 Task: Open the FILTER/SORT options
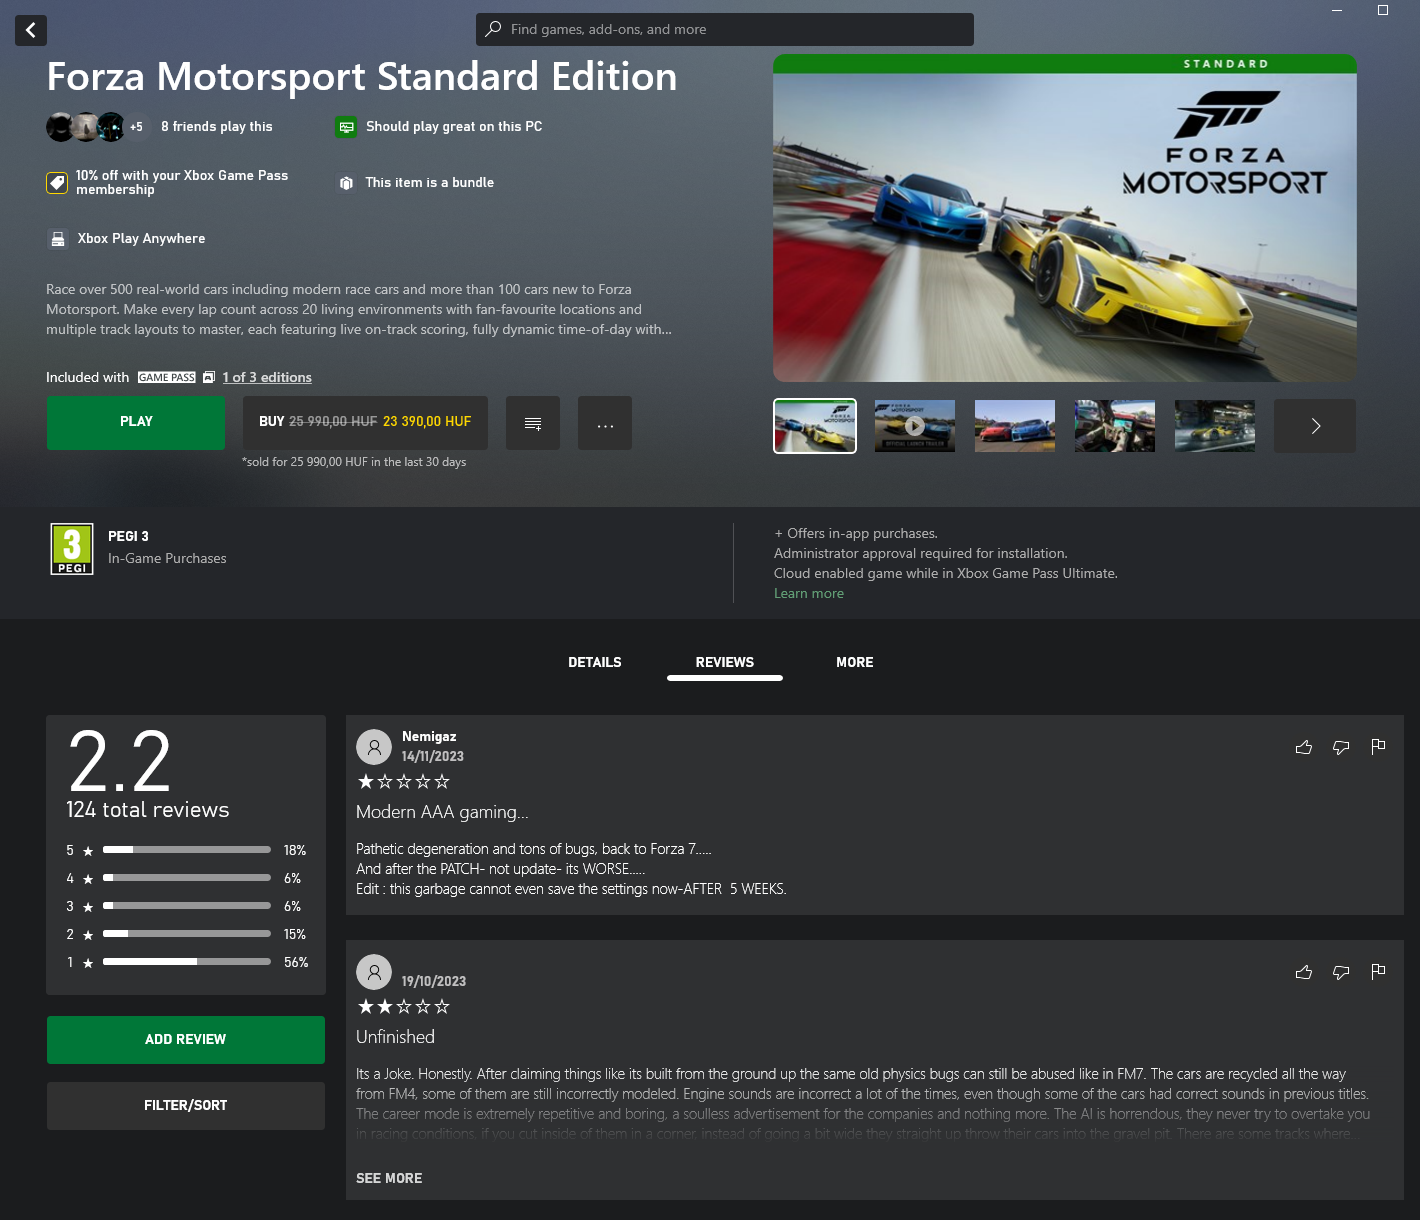point(186,1106)
